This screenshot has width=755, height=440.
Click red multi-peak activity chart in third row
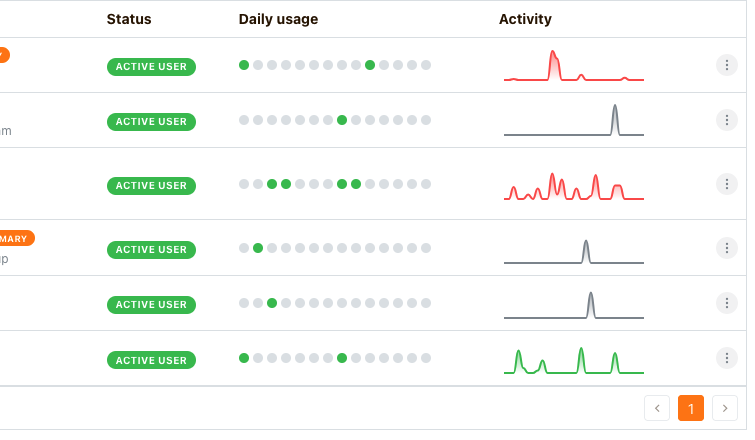(x=573, y=185)
